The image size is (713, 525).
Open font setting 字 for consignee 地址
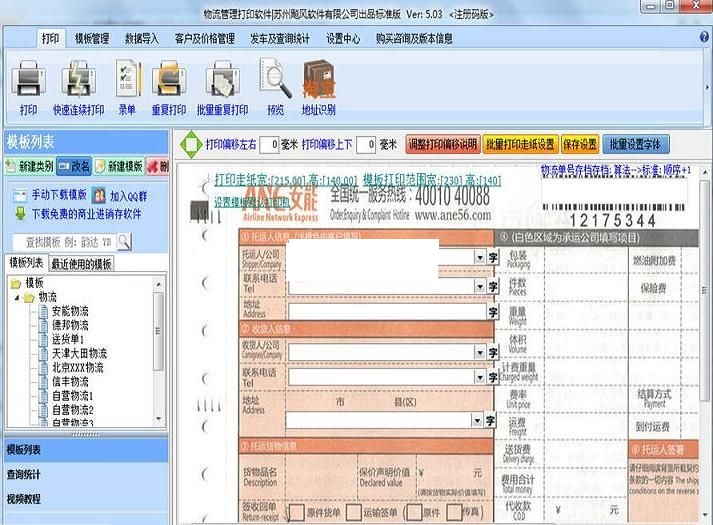(x=490, y=420)
